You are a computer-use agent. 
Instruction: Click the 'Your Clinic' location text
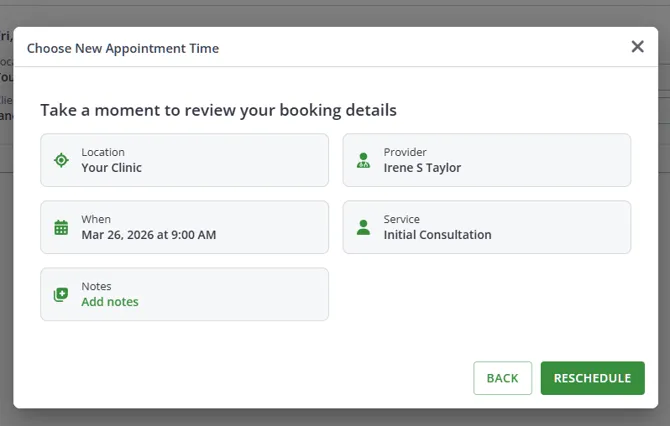click(x=112, y=168)
